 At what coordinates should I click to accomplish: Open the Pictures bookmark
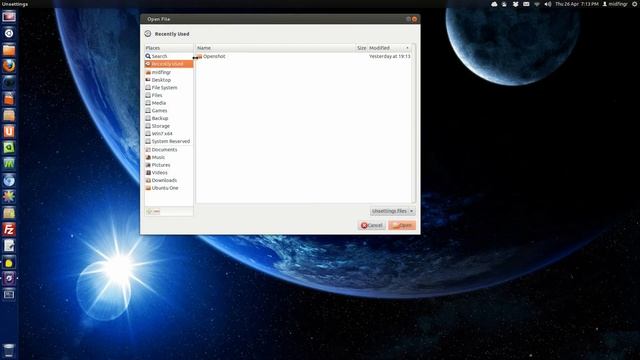tap(169, 165)
